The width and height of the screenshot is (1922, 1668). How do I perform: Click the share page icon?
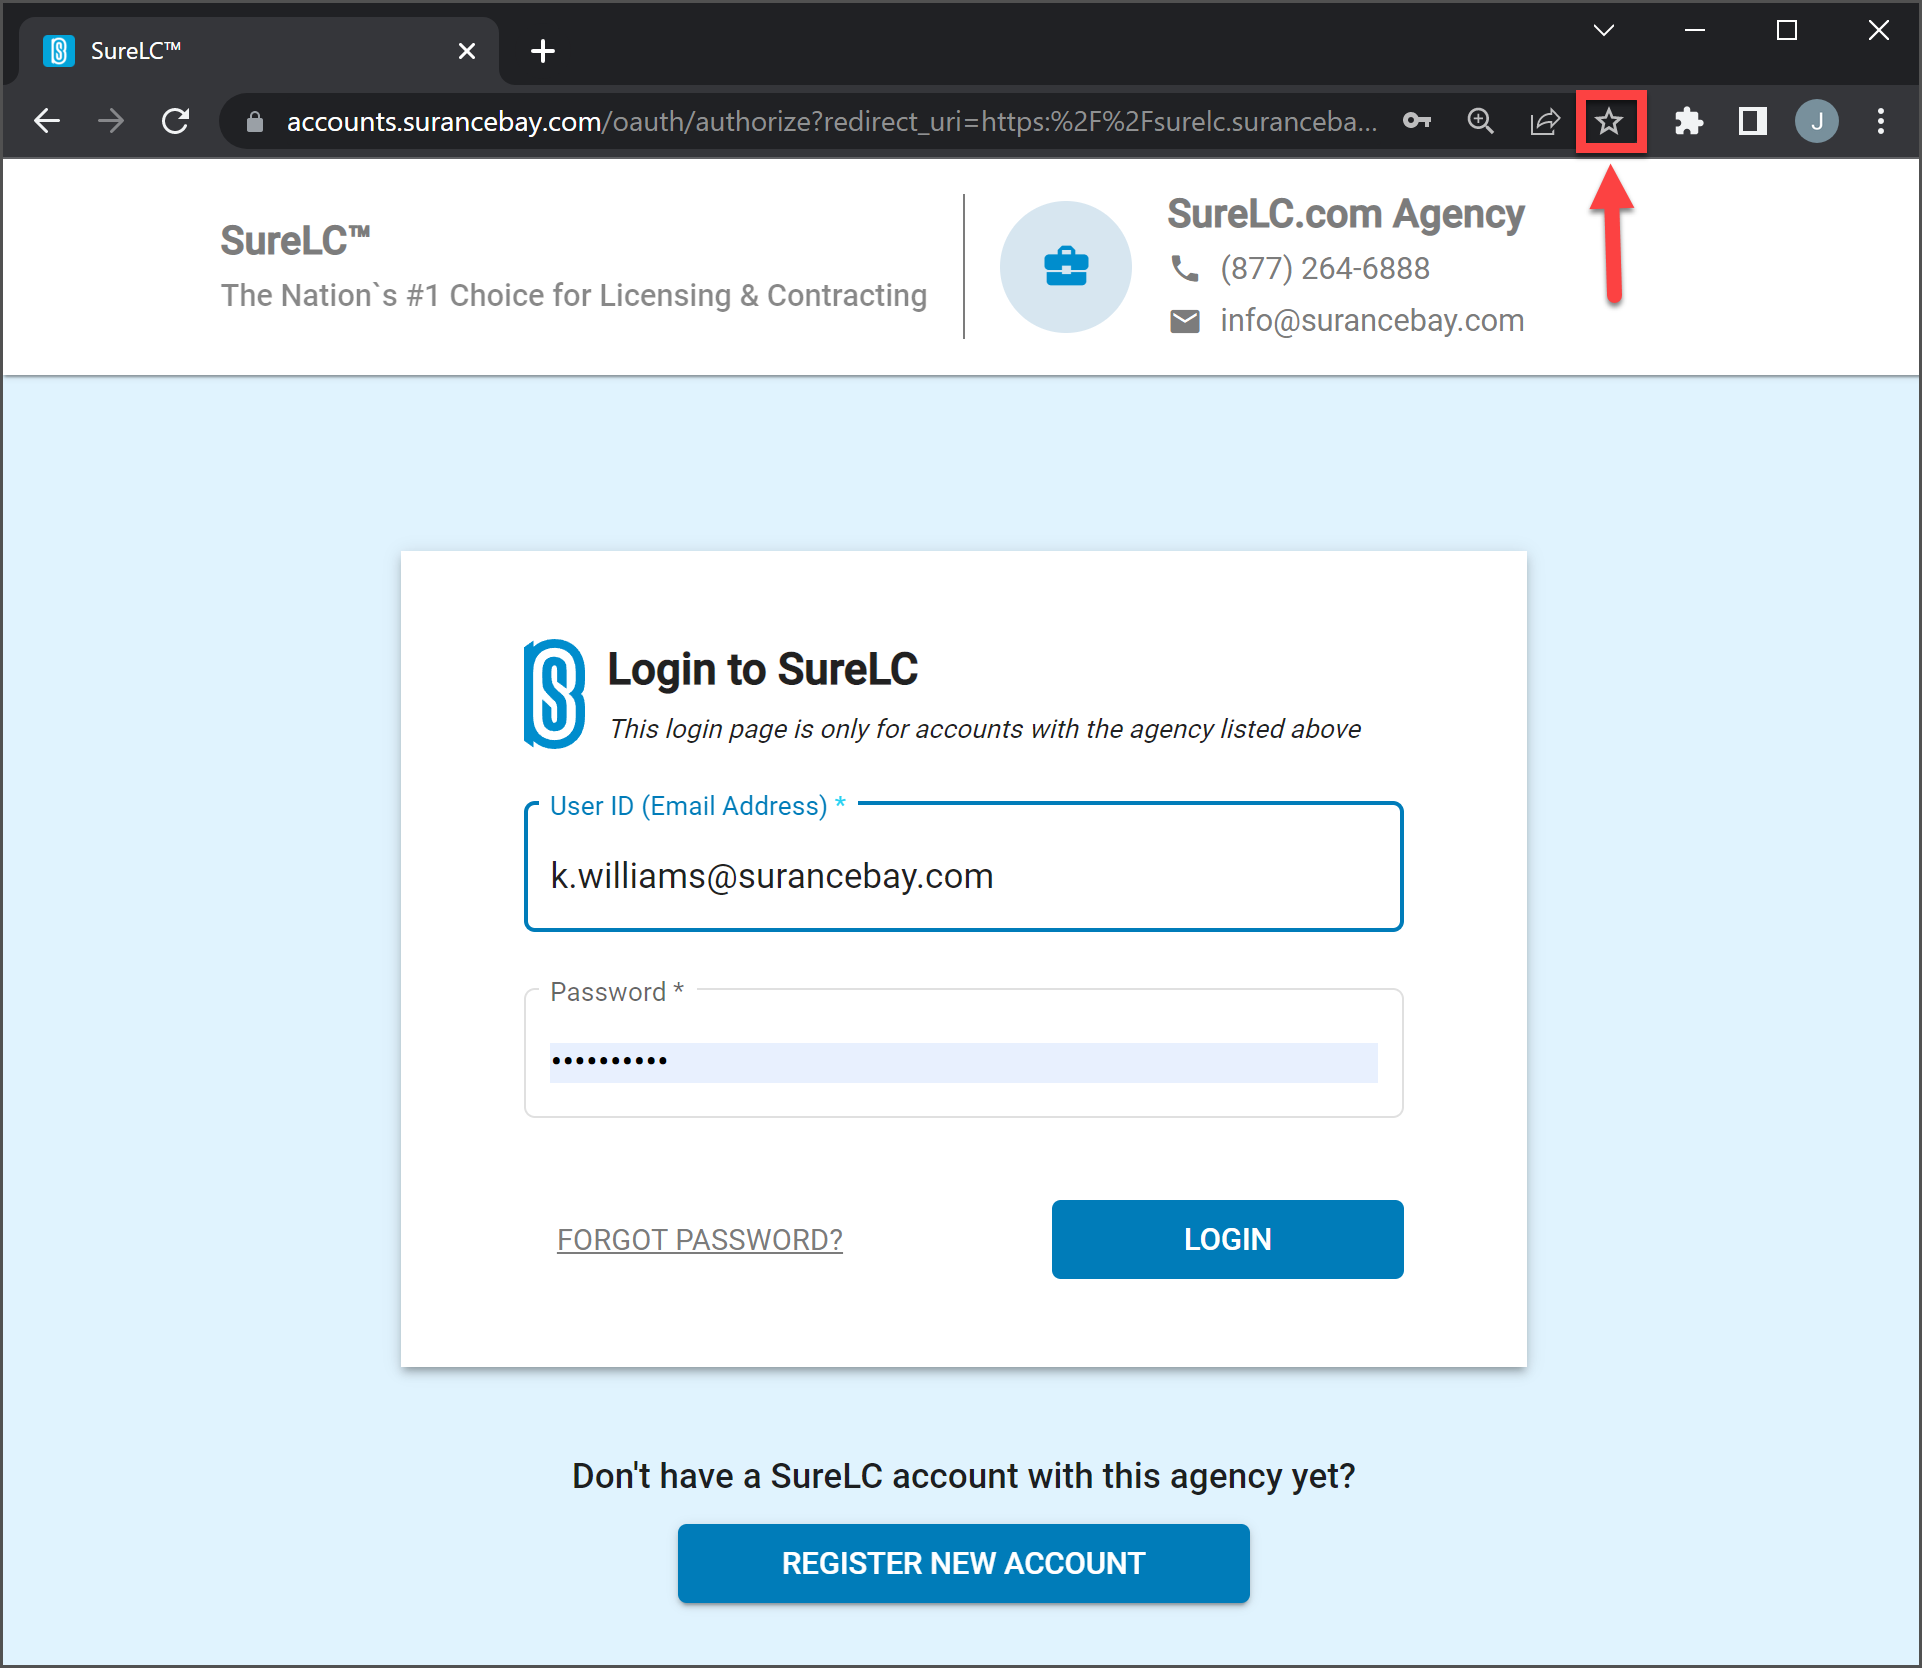pyautogui.click(x=1545, y=122)
